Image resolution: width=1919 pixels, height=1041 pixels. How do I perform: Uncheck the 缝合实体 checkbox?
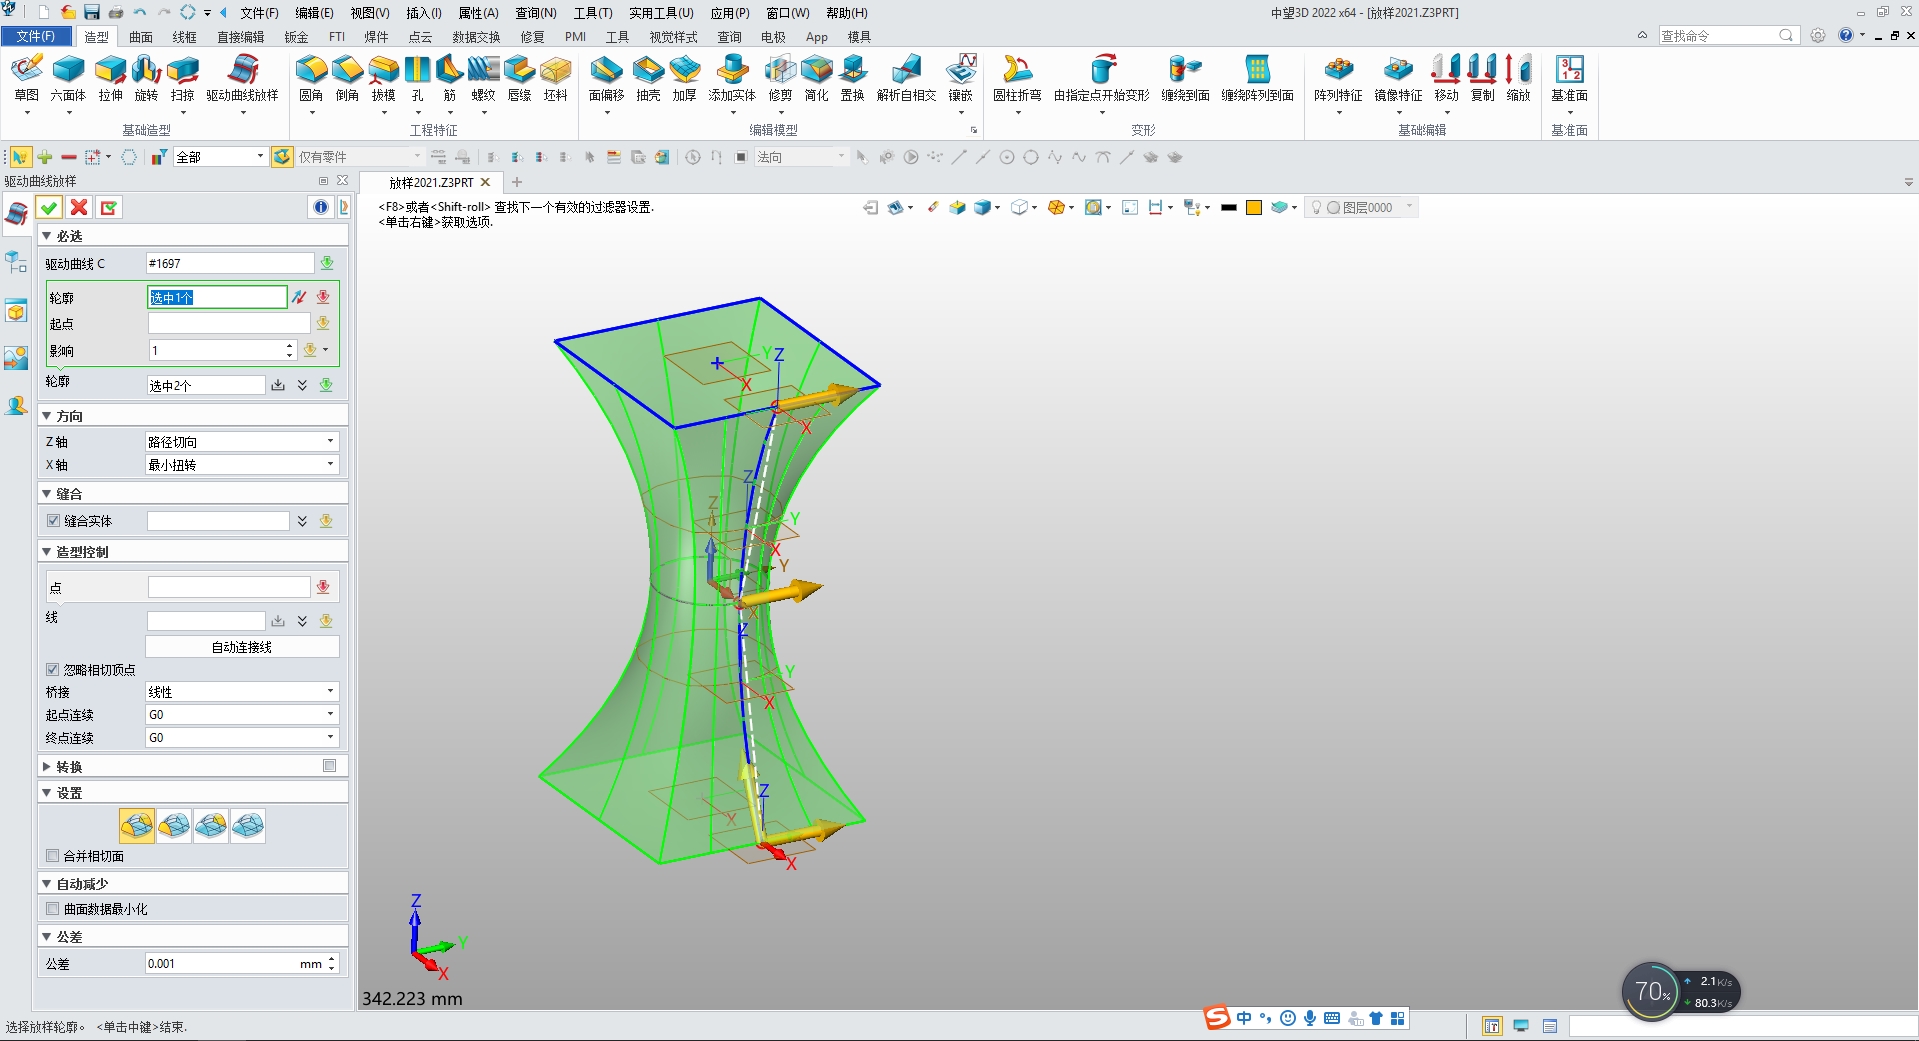click(54, 520)
